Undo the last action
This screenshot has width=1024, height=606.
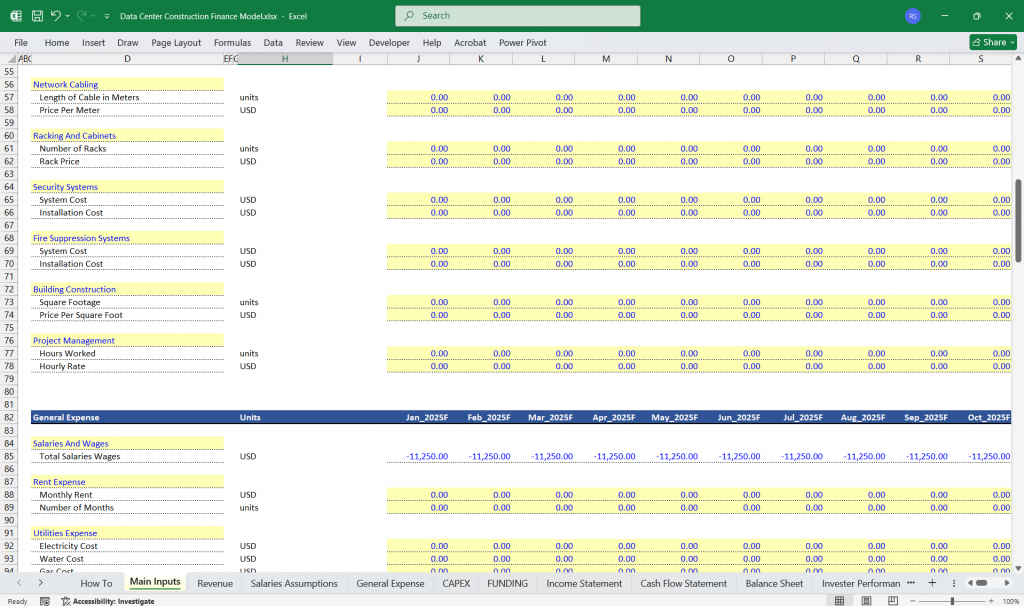[x=55, y=15]
